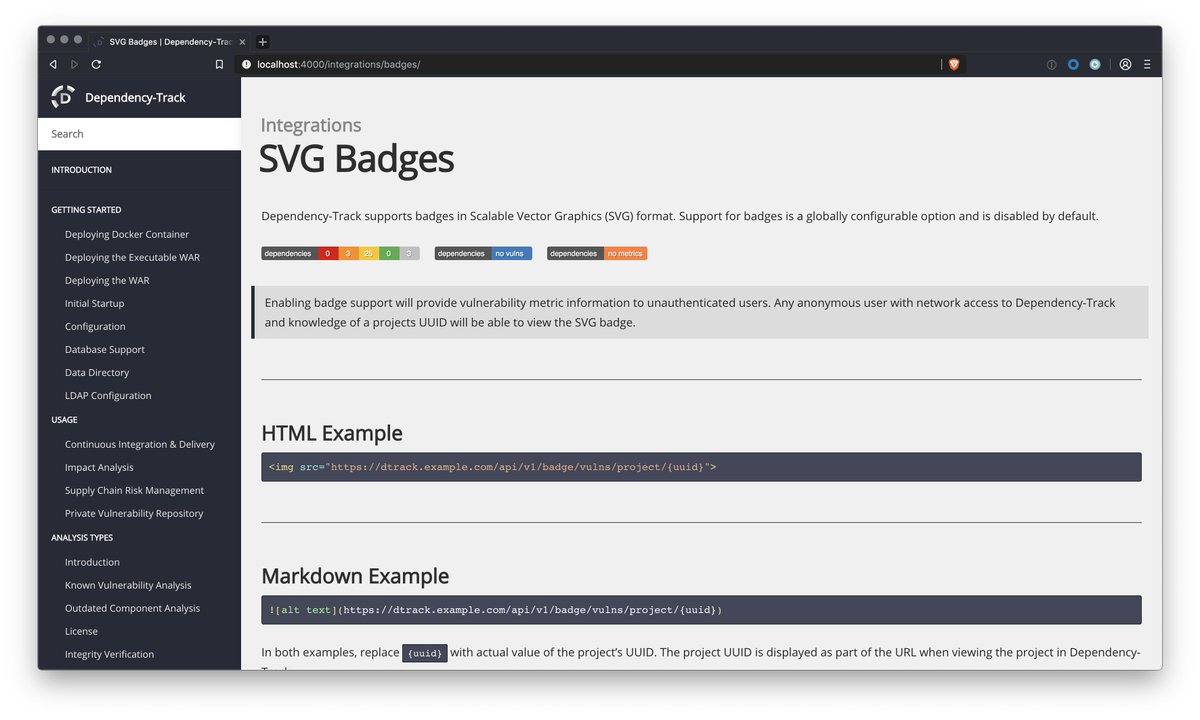Click the bookmark icon beside the address bar
Viewport: 1200px width, 720px height.
[219, 64]
